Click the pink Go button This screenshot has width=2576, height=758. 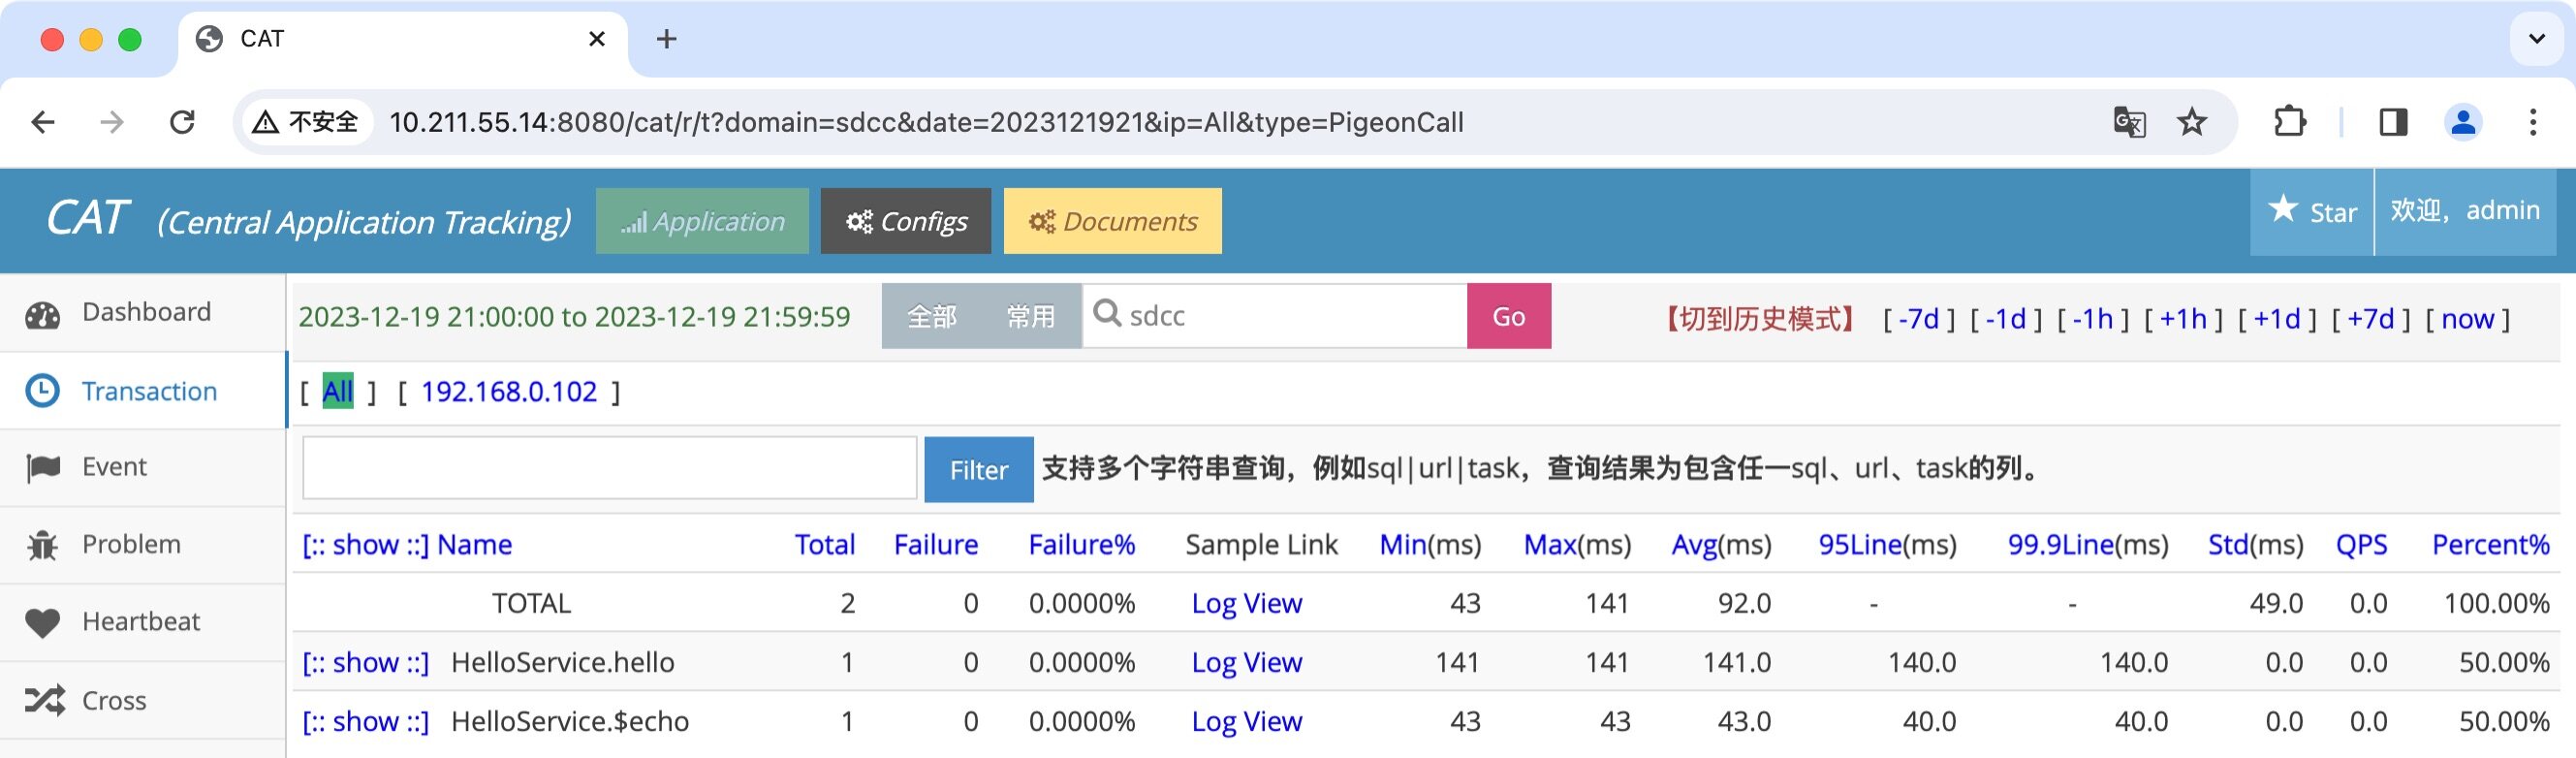point(1508,317)
